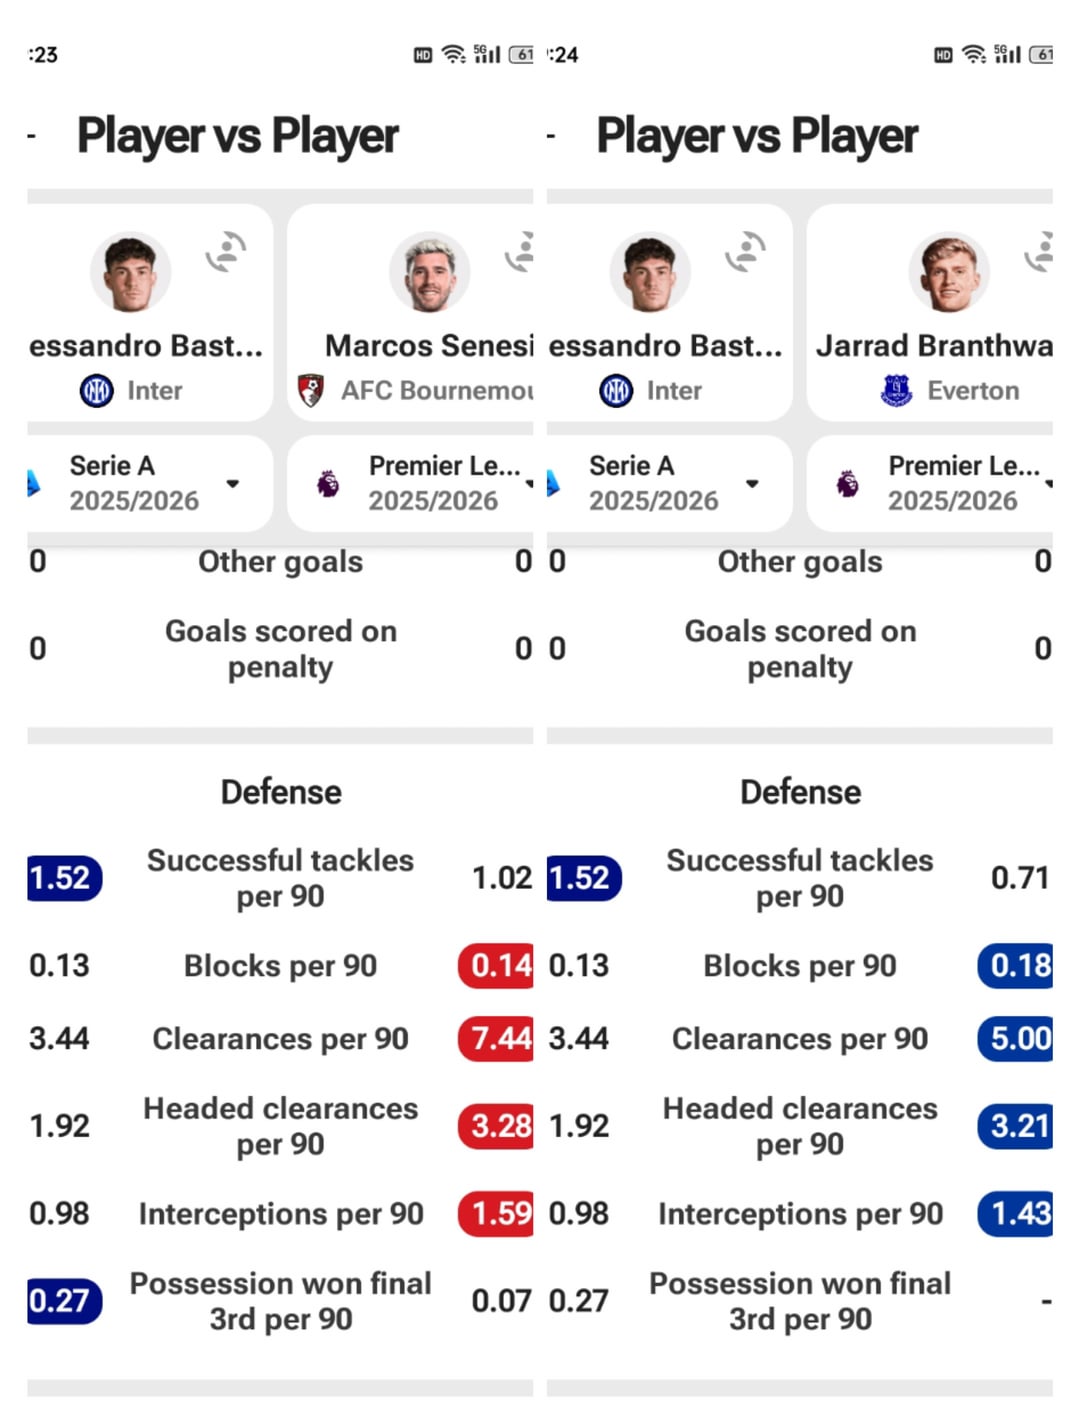Tap the battery icon in the right status bar
The image size is (1080, 1424).
coord(1041,55)
